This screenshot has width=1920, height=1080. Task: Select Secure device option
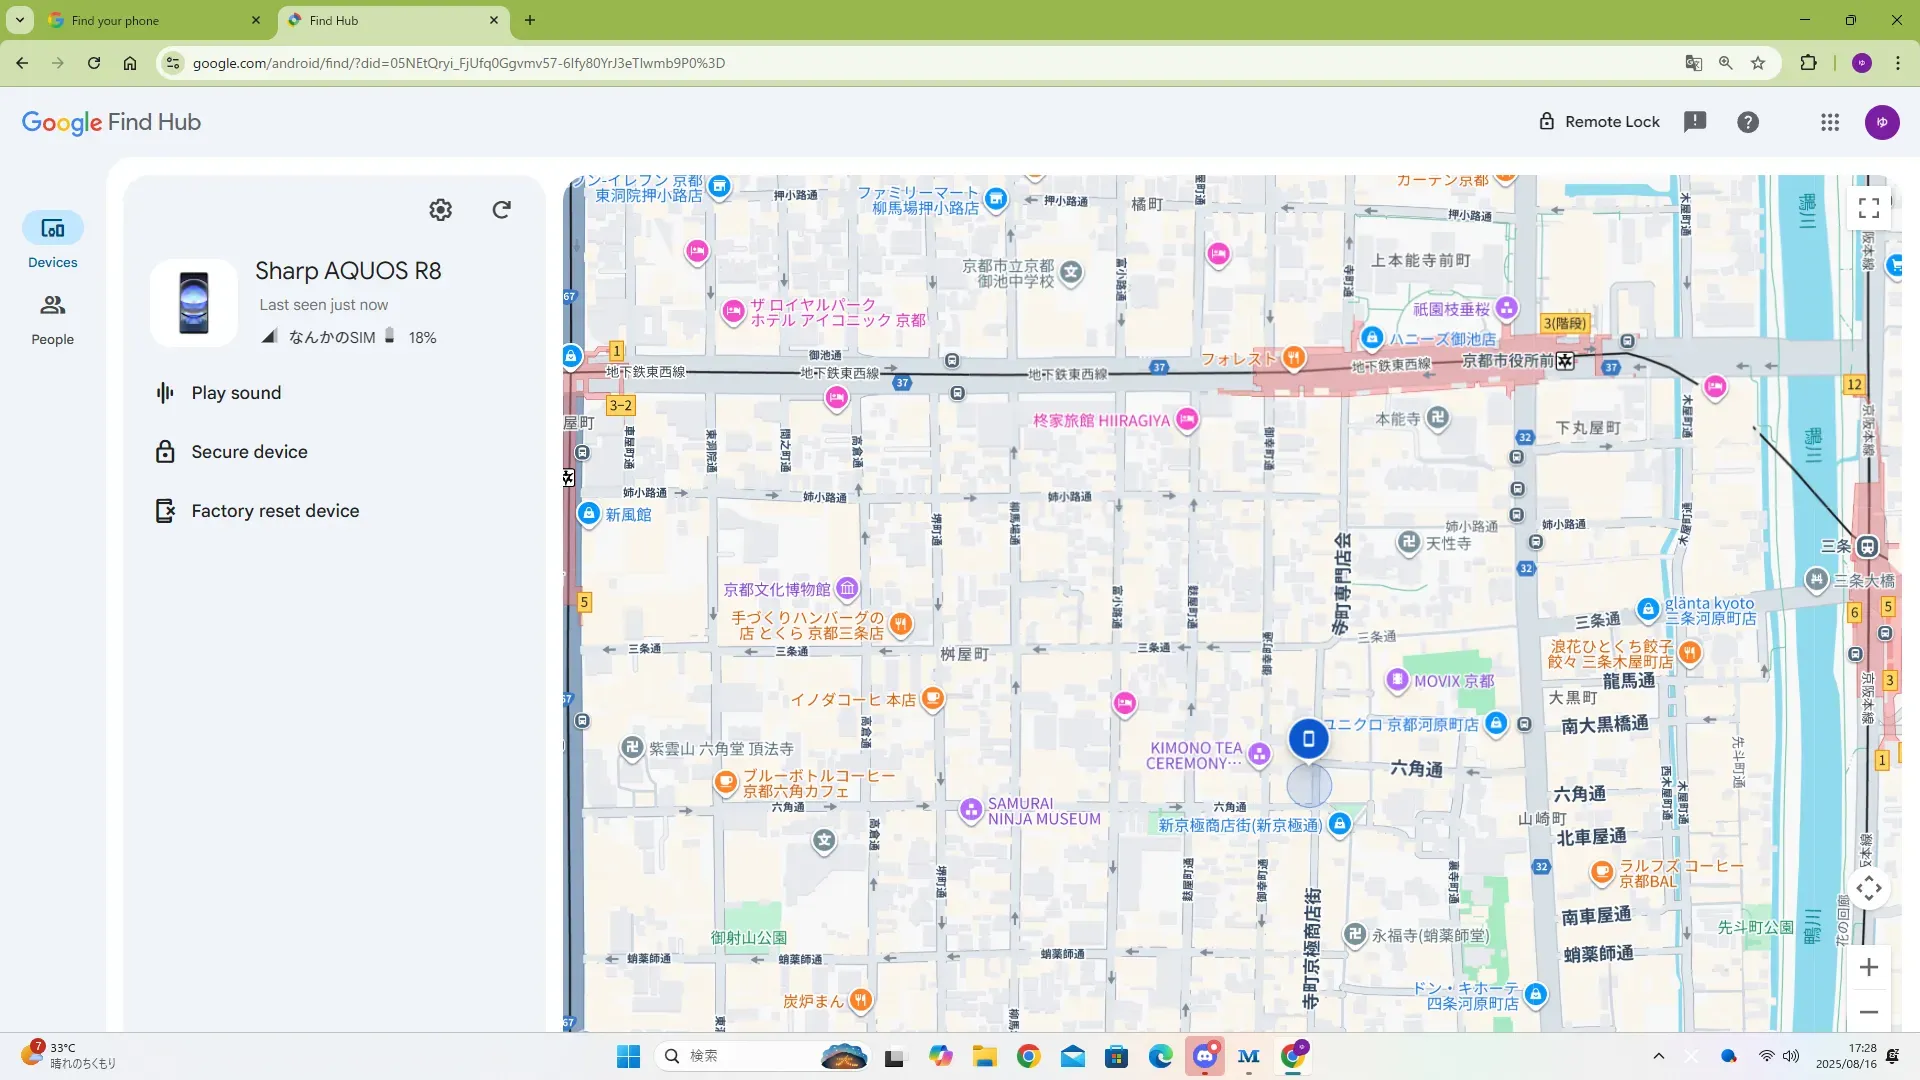(x=249, y=452)
